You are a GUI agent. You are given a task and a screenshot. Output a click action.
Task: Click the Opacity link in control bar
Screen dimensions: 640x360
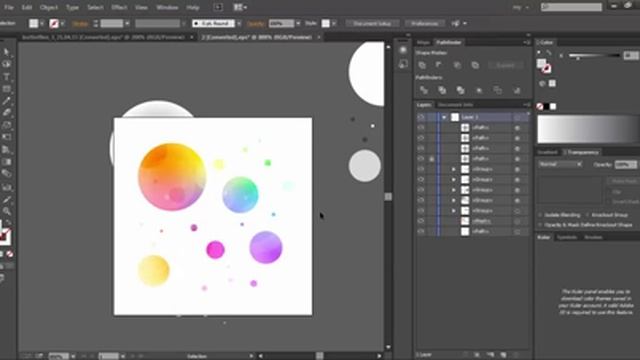click(x=256, y=24)
